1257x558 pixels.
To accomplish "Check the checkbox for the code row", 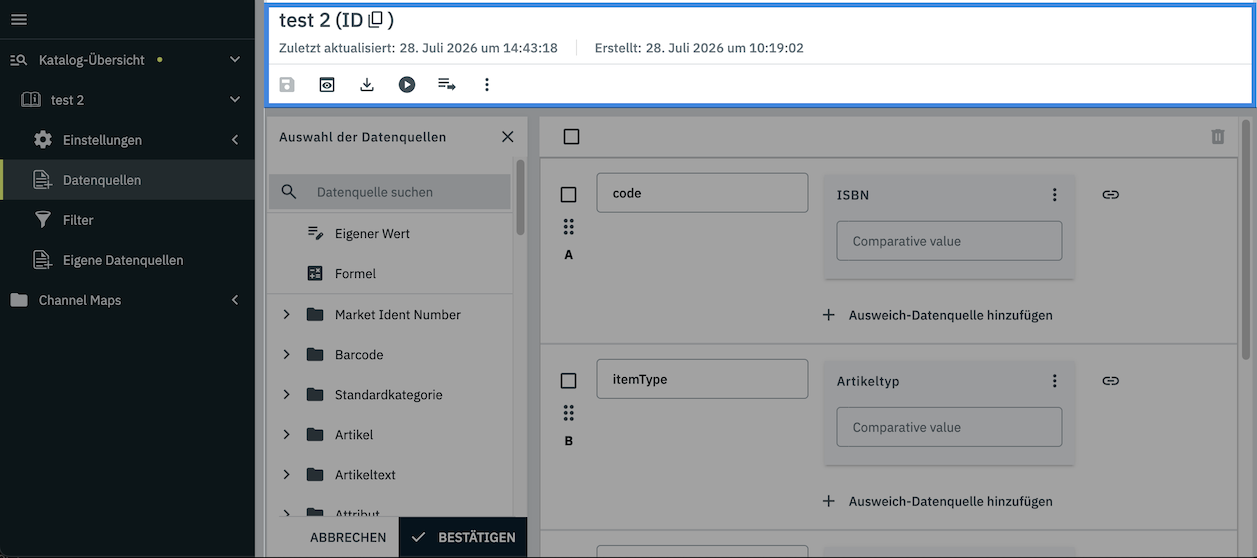I will pos(569,195).
